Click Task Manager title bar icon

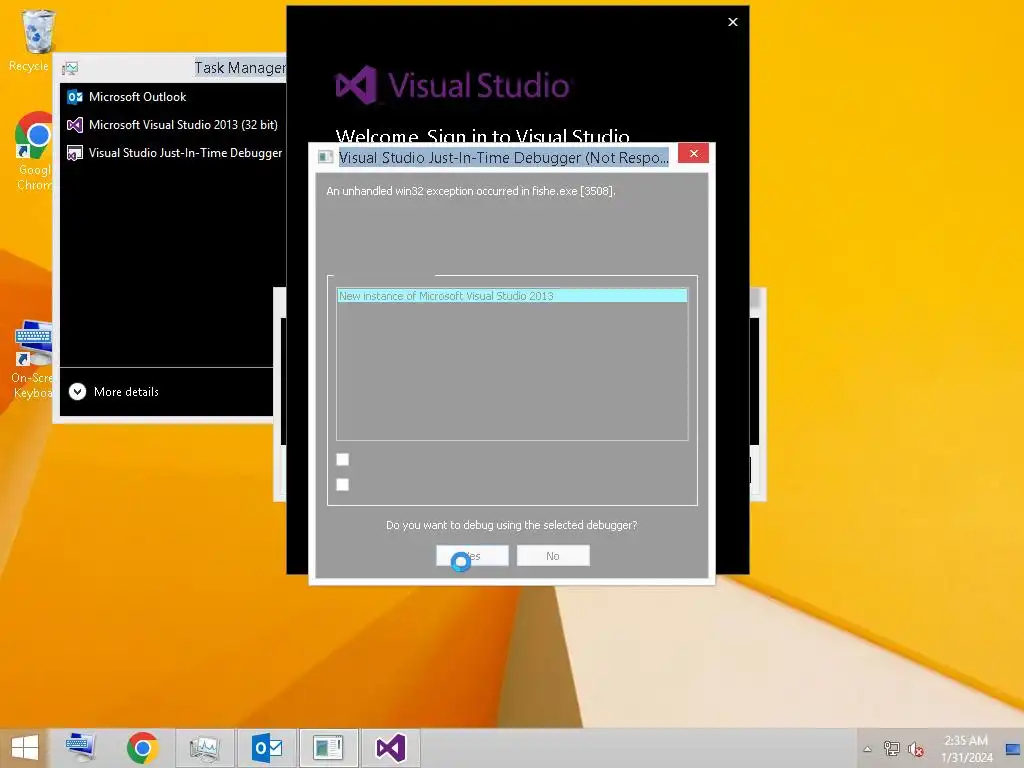70,68
